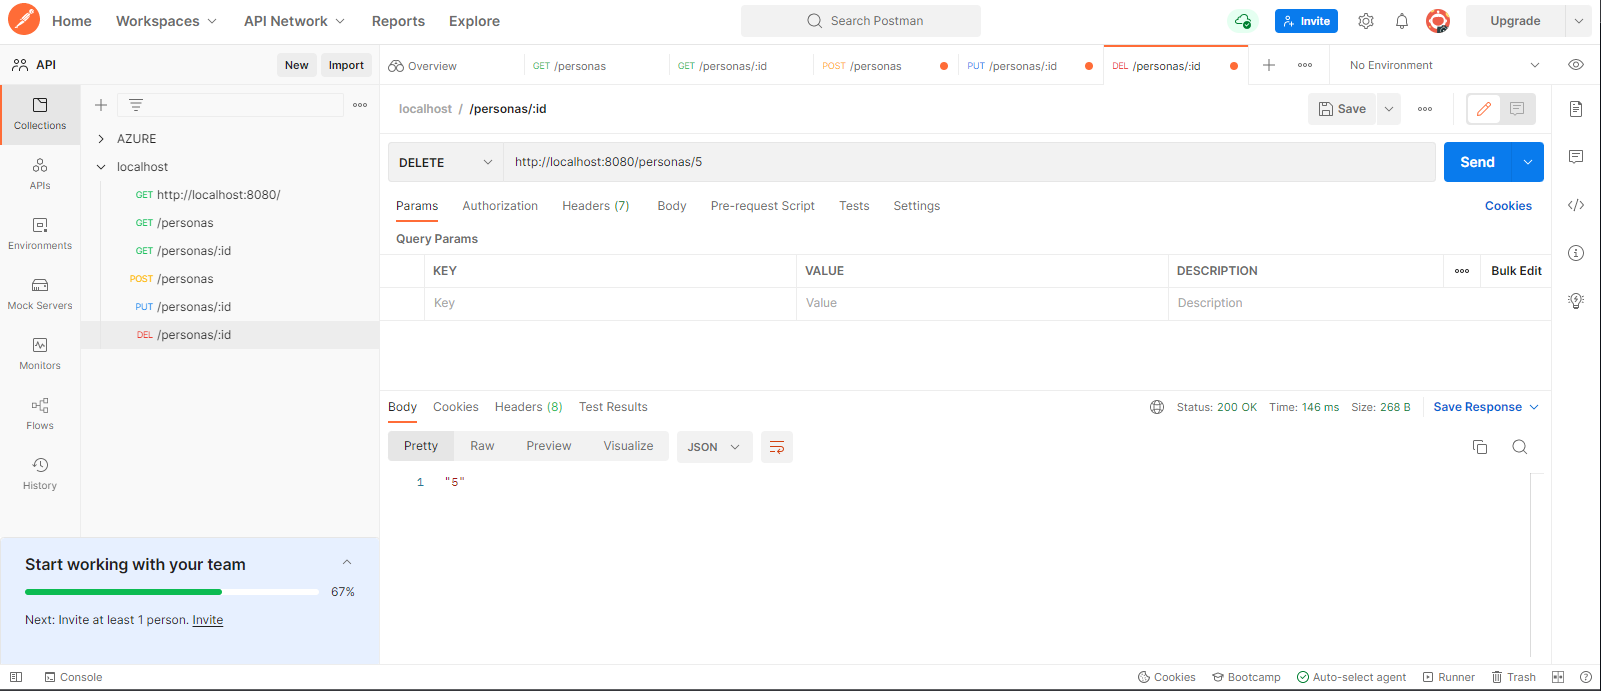1601x691 pixels.
Task: Open the code snippet panel
Action: (x=1576, y=205)
